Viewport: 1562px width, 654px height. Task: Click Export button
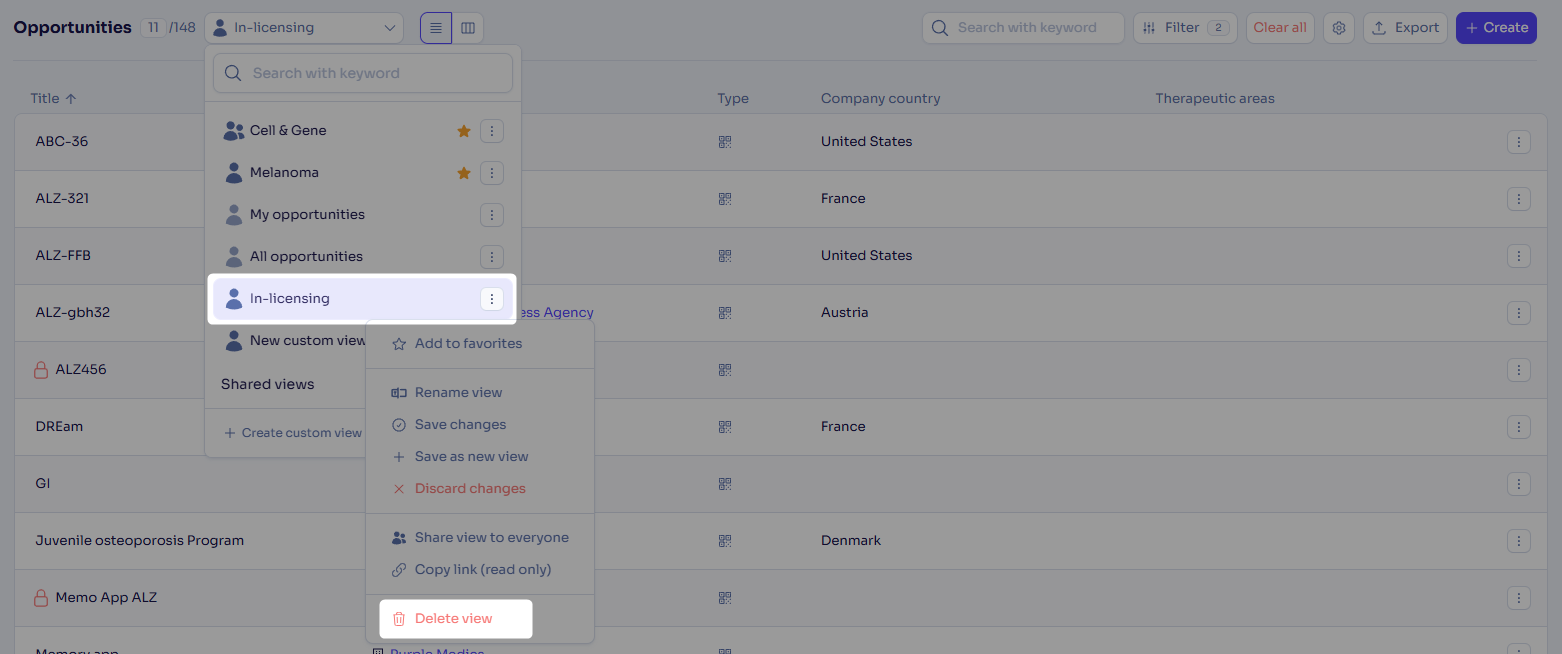point(1405,28)
